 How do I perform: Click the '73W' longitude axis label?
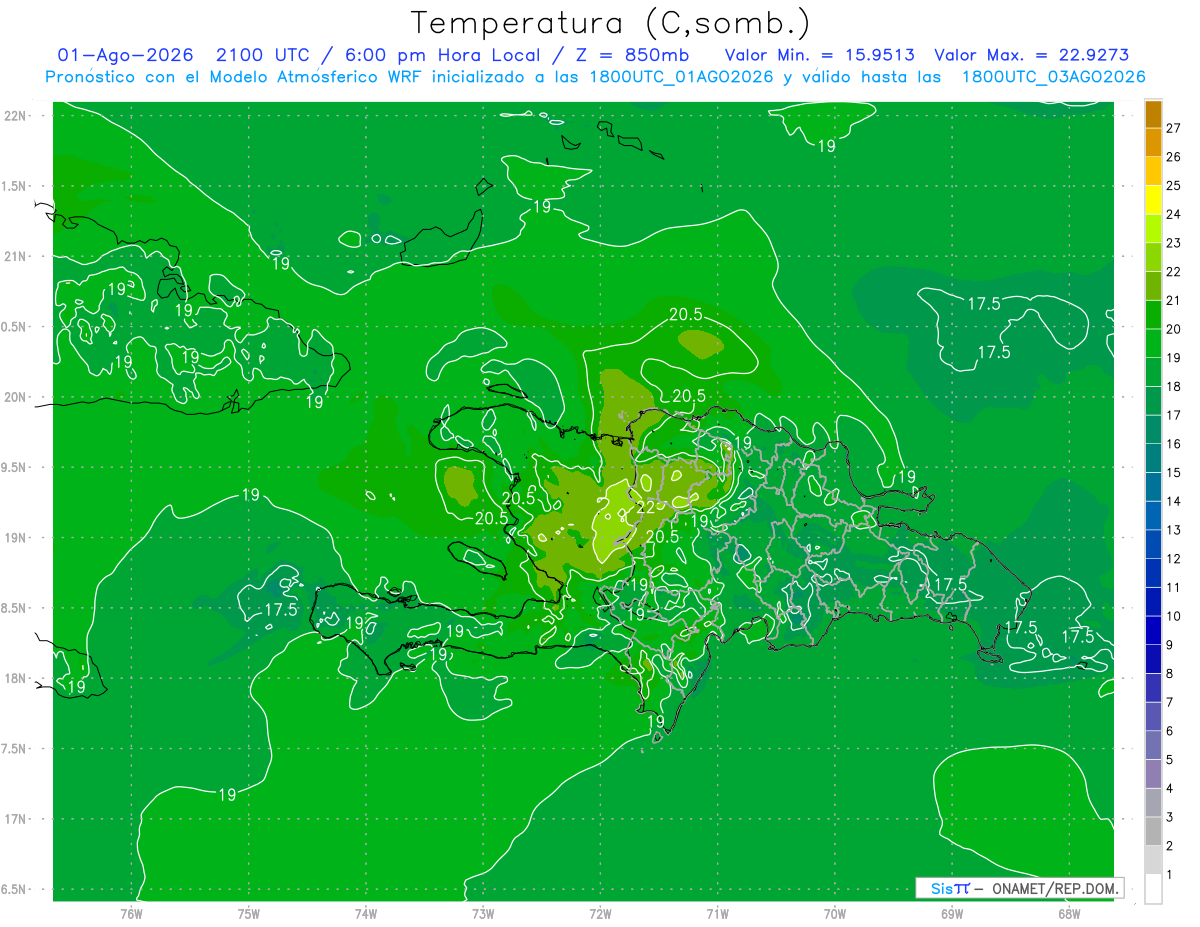pyautogui.click(x=483, y=913)
